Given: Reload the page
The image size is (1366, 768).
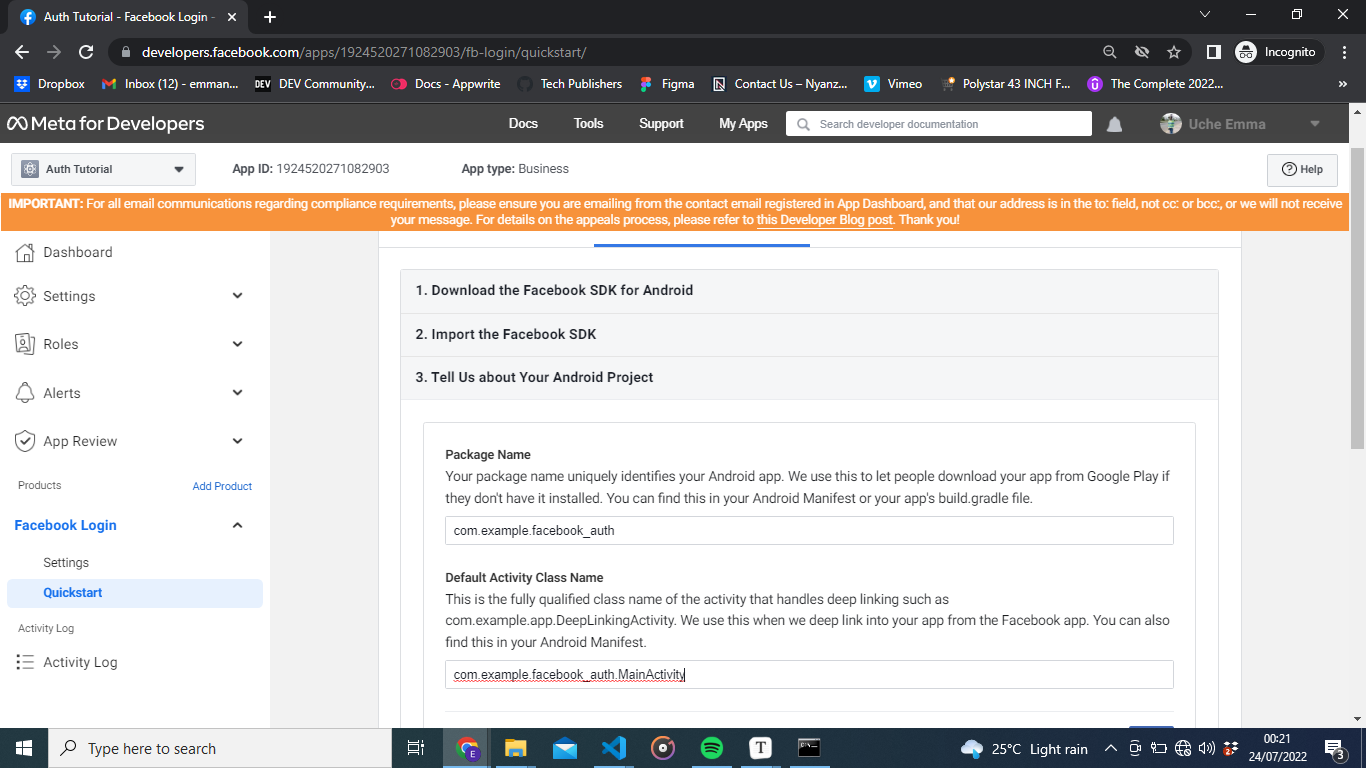Looking at the screenshot, I should click(86, 52).
